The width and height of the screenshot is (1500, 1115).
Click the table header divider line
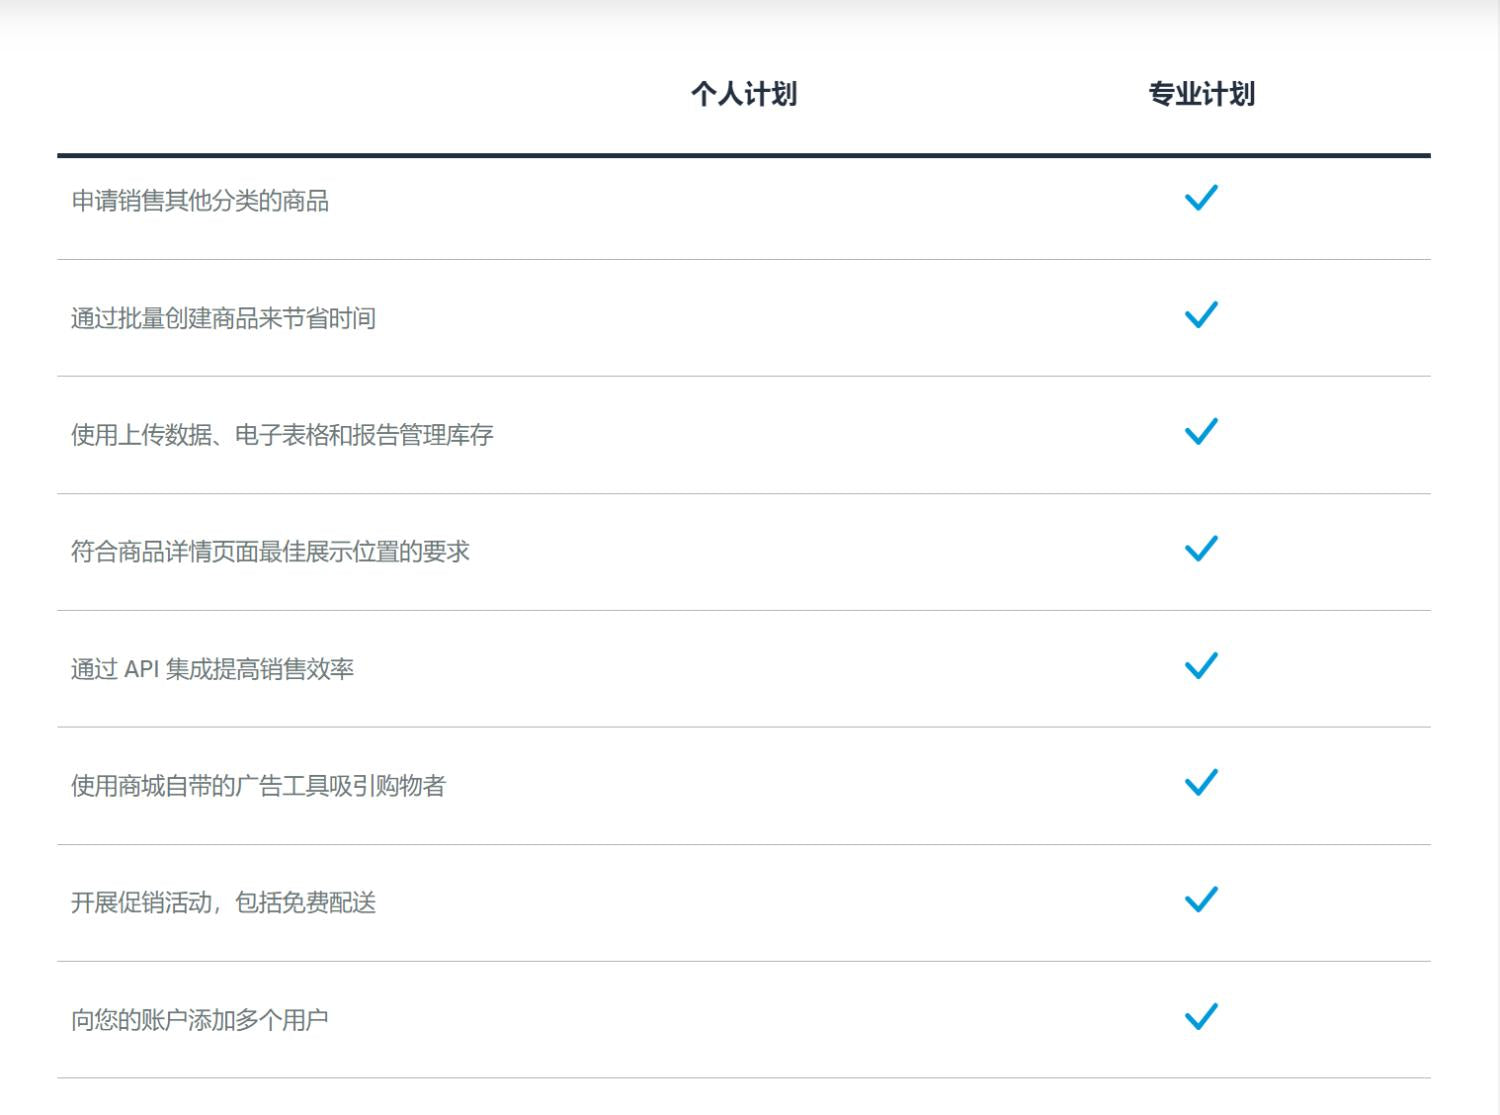(x=745, y=153)
